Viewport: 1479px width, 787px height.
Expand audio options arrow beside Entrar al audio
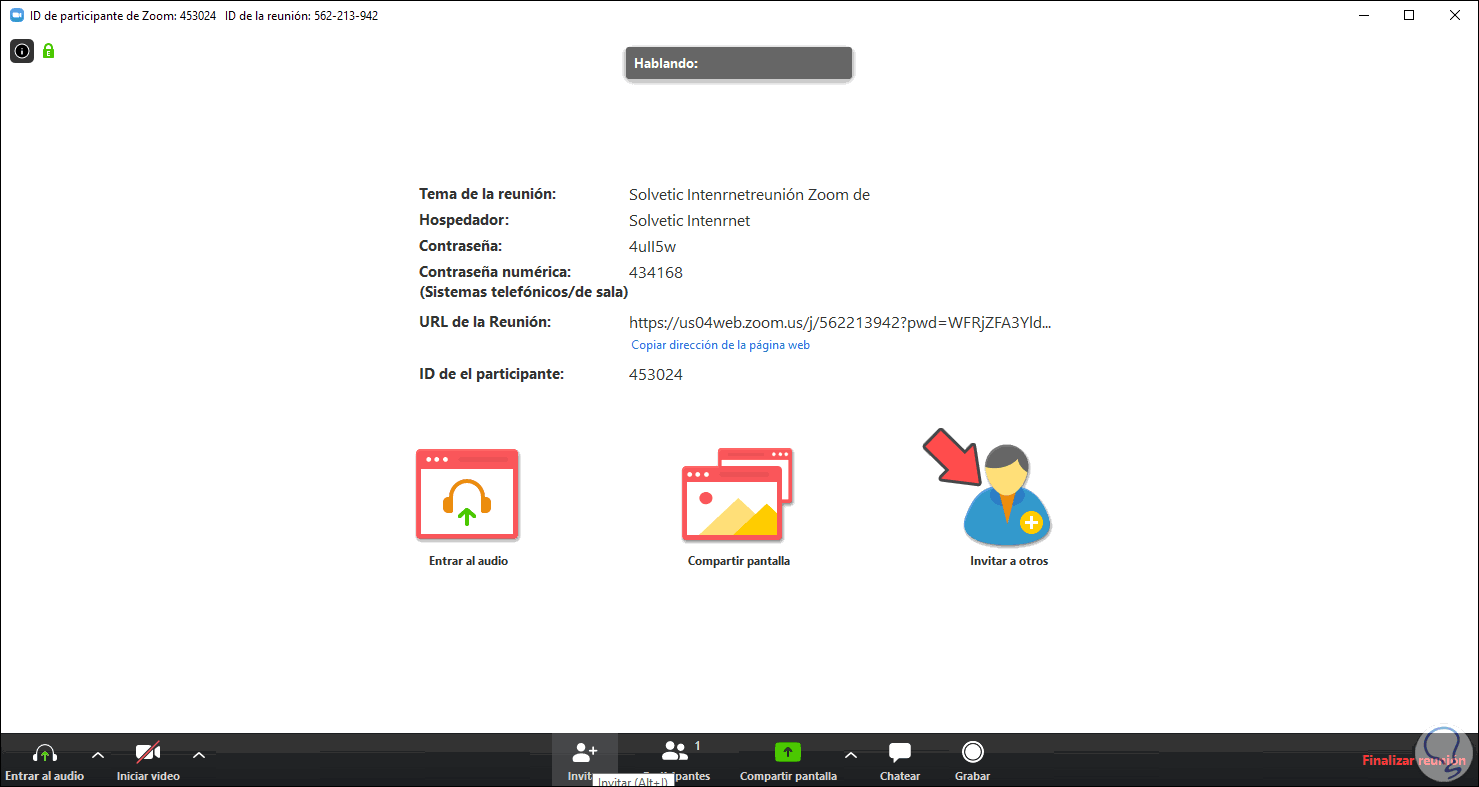98,755
